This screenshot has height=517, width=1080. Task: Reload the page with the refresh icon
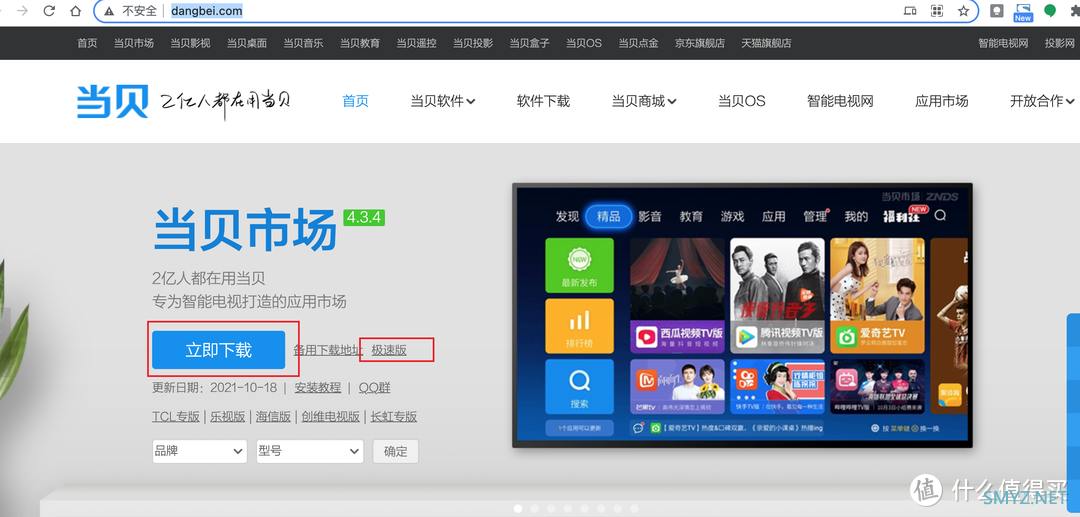49,11
